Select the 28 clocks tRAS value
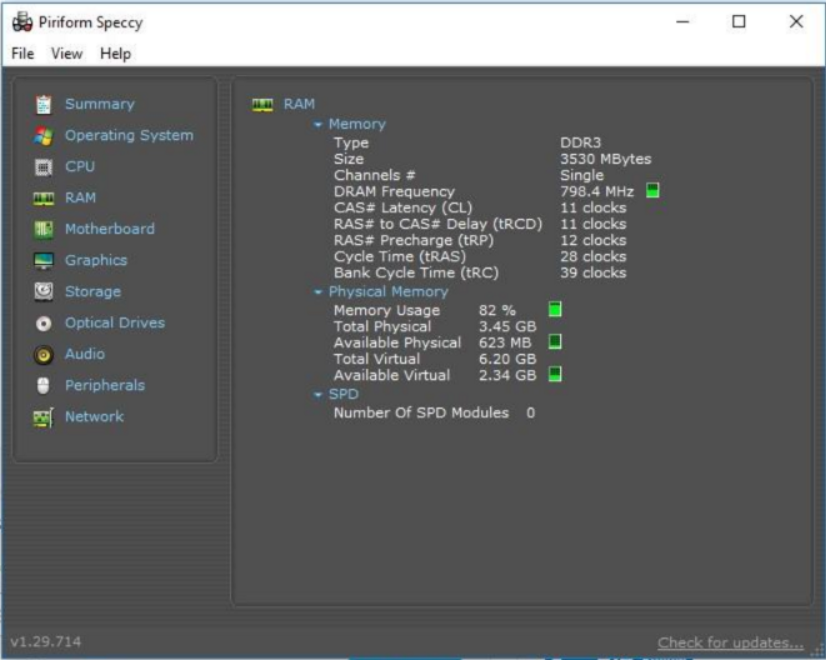This screenshot has width=826, height=660. pos(593,257)
